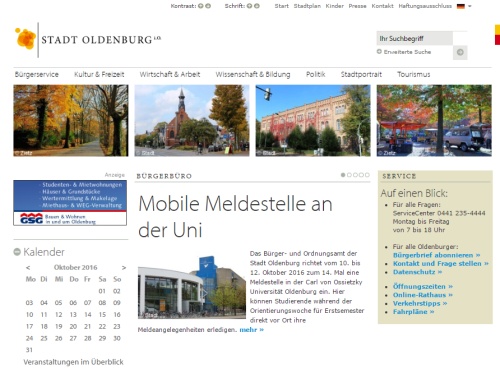Select day 01 in the Oktober calendar
The image size is (500, 369).
point(102,291)
